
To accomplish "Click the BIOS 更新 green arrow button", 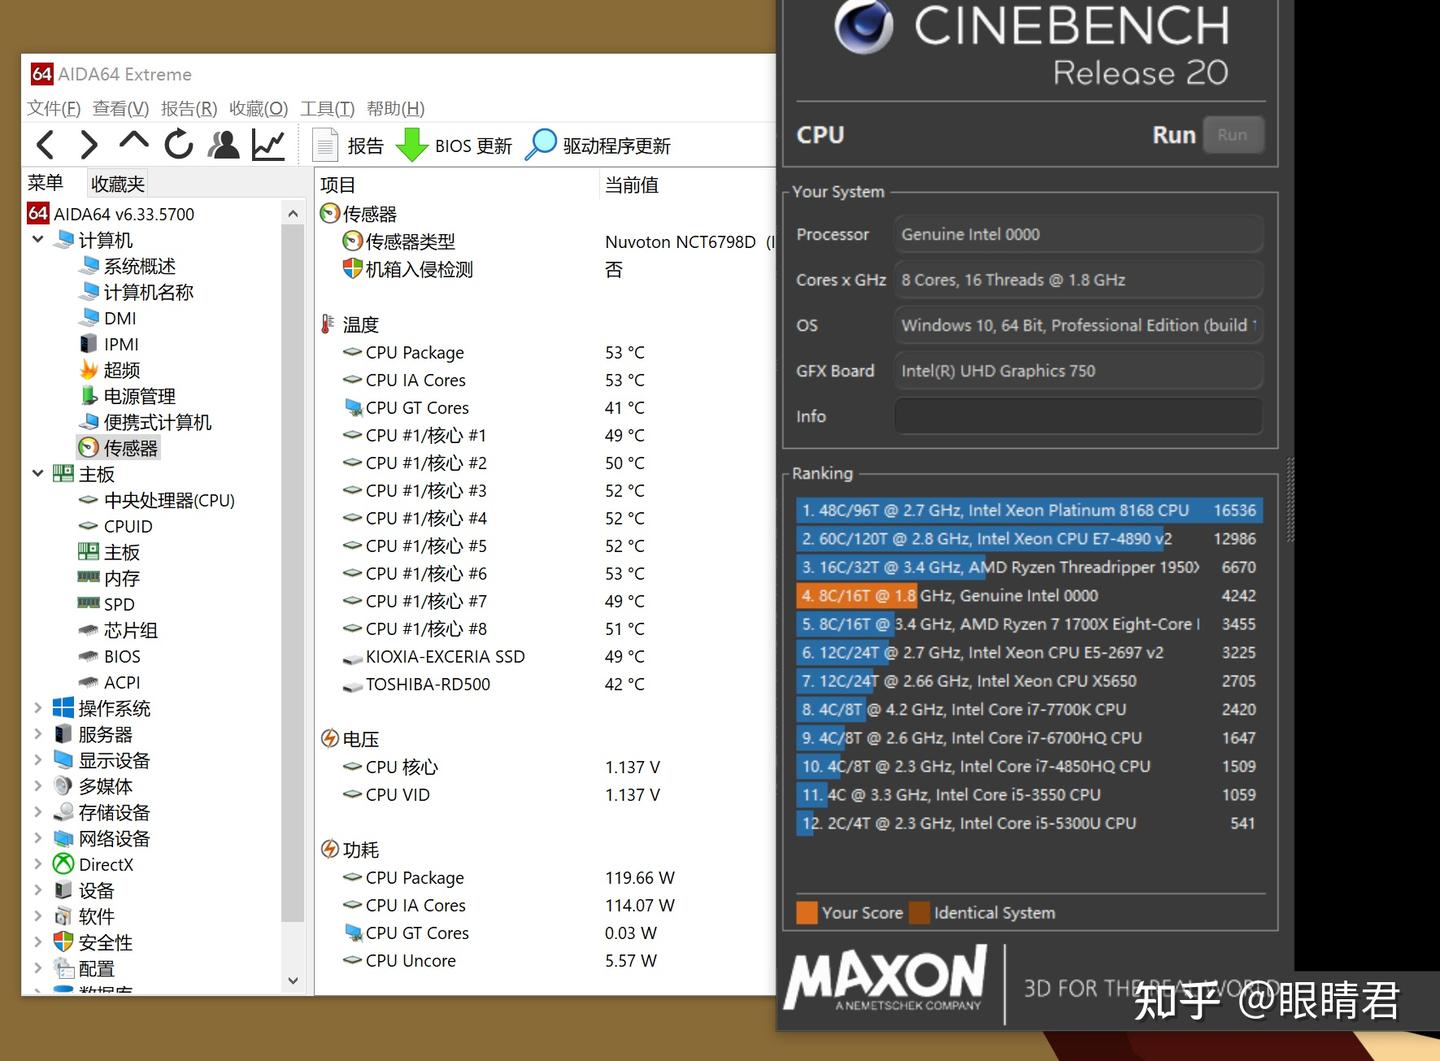I will coord(454,146).
